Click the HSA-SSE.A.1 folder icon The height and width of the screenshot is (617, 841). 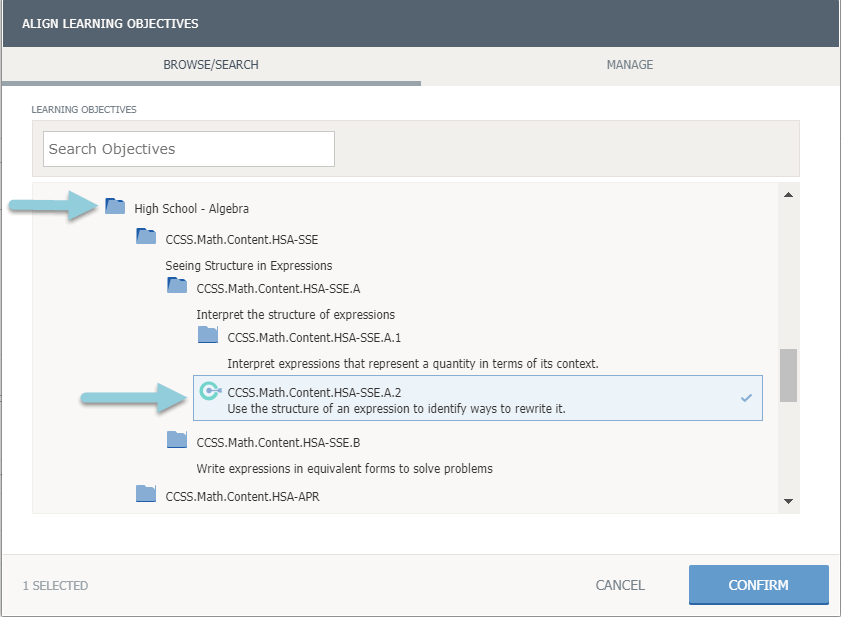click(207, 335)
